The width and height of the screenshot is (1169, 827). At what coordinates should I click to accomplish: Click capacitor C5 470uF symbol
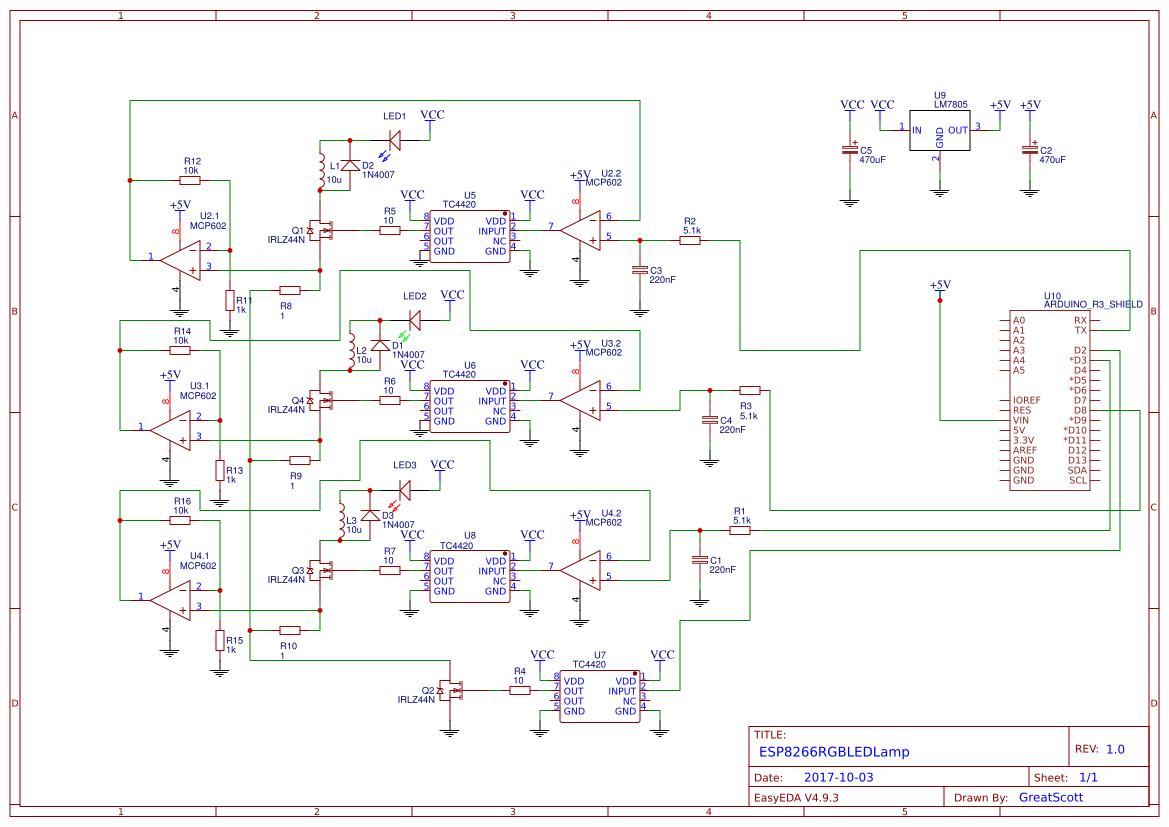pyautogui.click(x=849, y=150)
